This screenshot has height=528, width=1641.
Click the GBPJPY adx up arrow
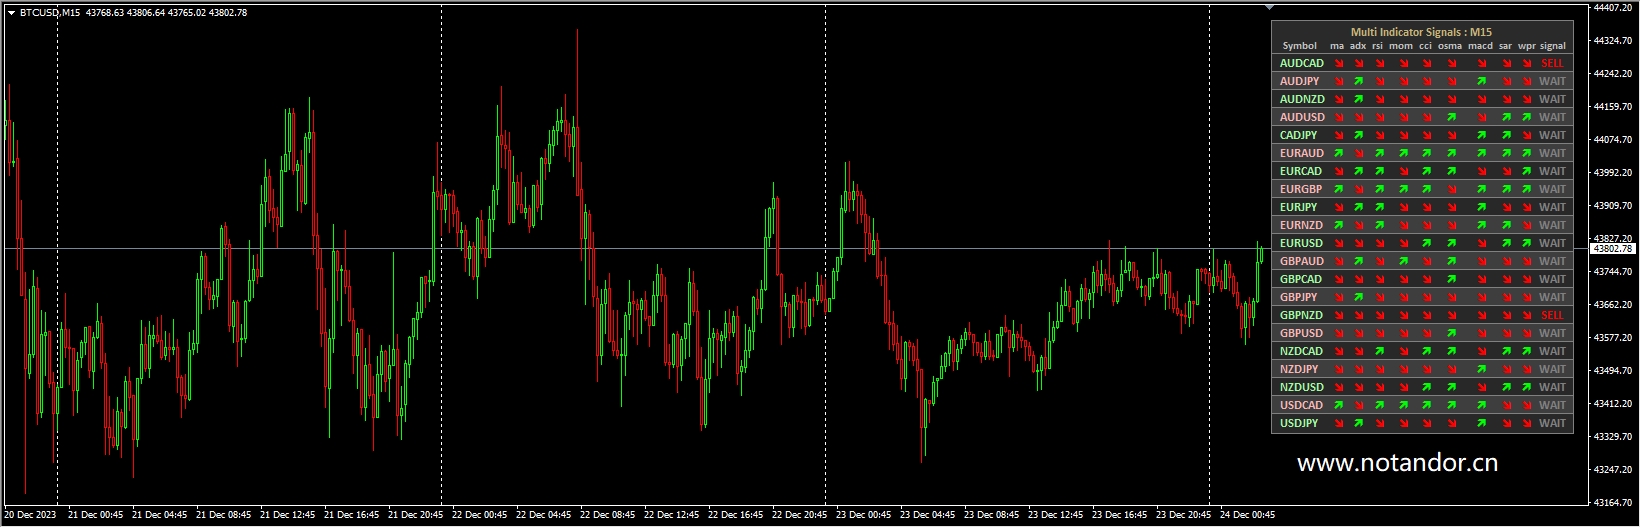(x=1358, y=297)
